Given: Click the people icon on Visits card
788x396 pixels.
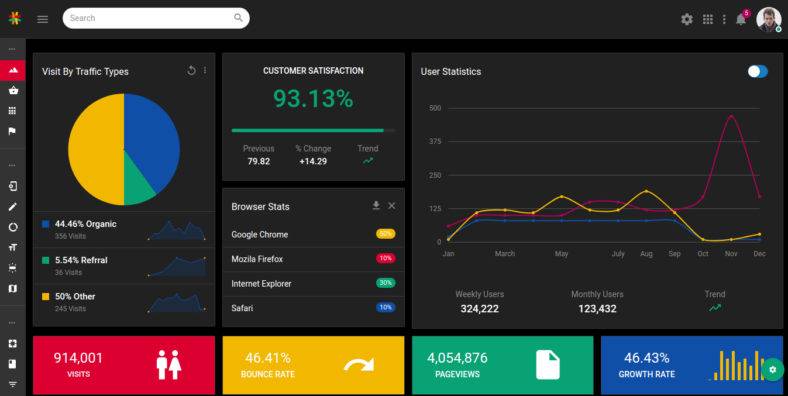Looking at the screenshot, I should [x=168, y=365].
